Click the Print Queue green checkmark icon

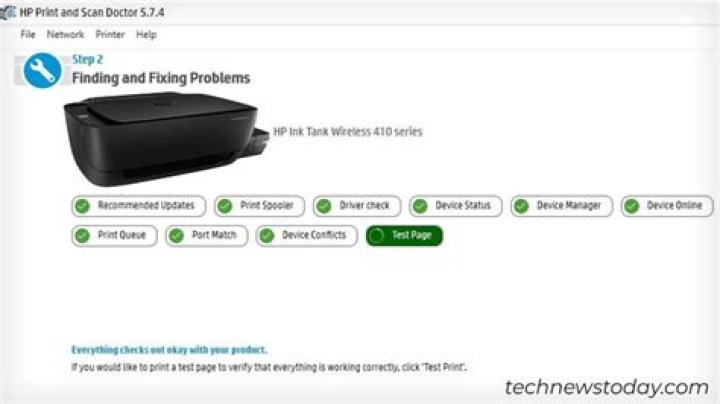83,236
